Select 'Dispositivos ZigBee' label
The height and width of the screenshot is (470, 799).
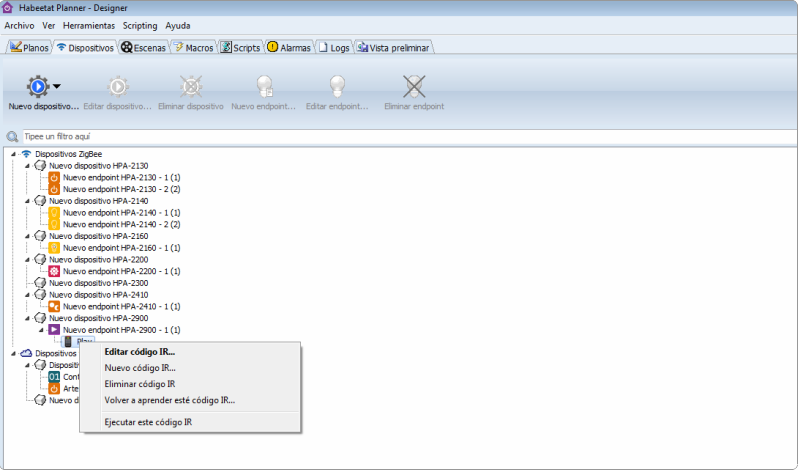pos(68,154)
